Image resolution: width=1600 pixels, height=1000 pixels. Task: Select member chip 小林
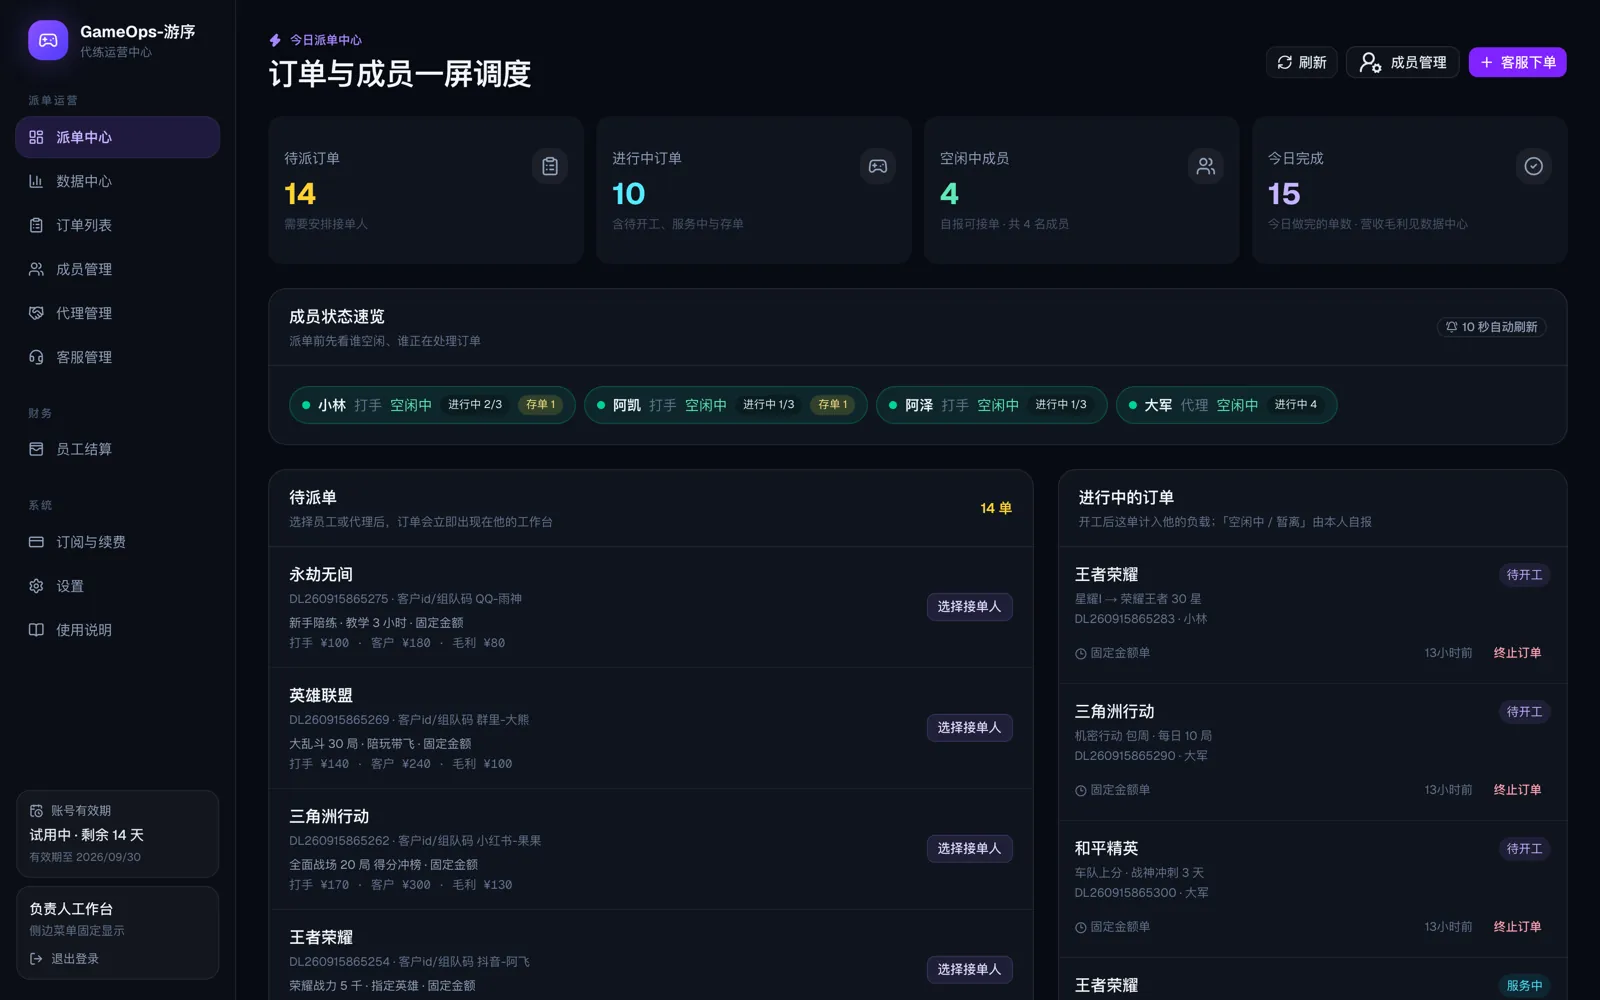point(432,405)
